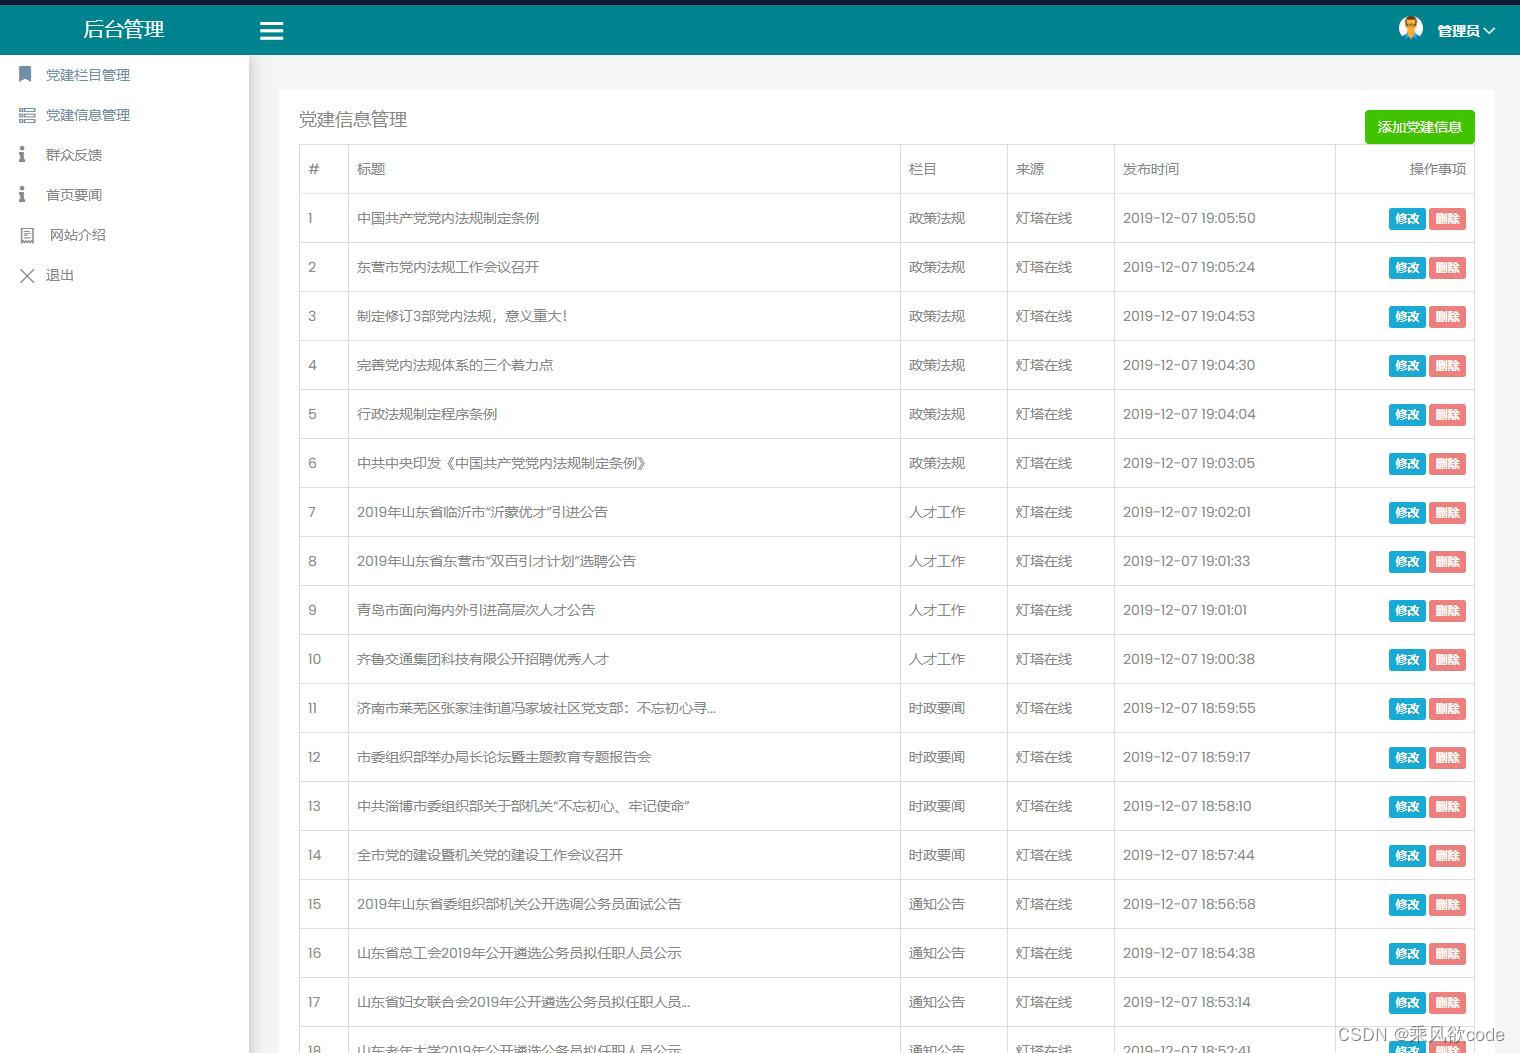Click the 添加党建信息 button

(1419, 127)
